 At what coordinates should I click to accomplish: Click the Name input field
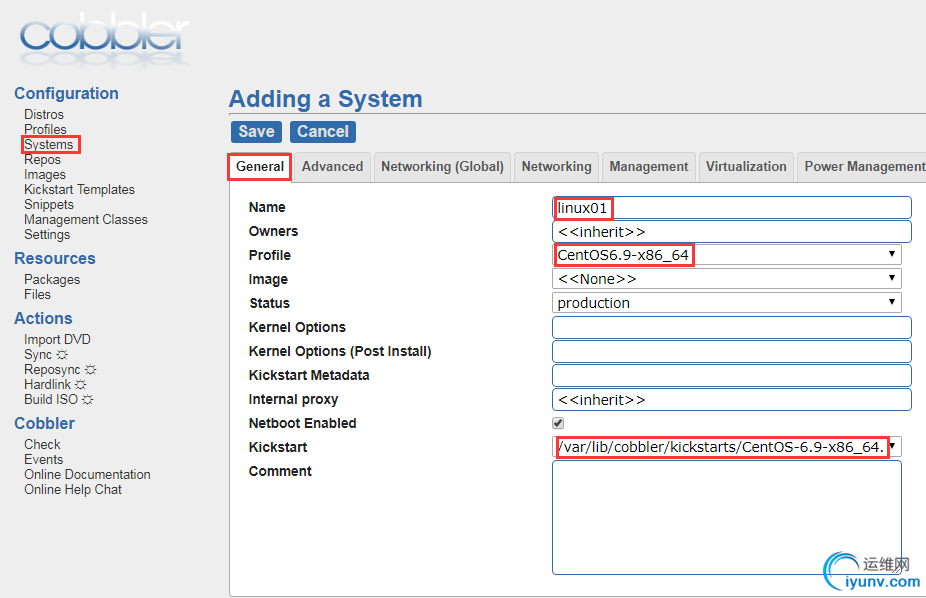click(732, 208)
